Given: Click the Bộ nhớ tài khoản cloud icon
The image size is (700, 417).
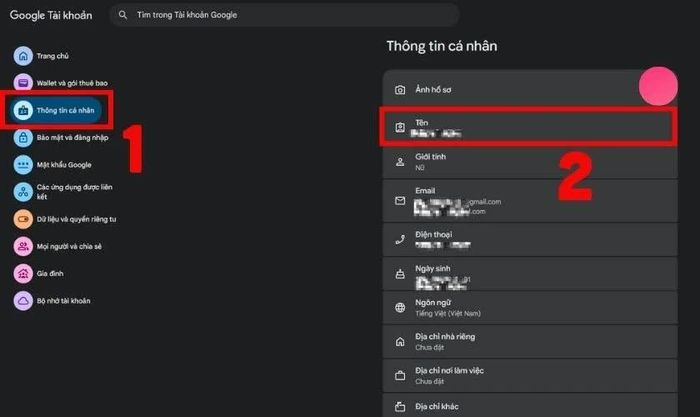Looking at the screenshot, I should tap(23, 301).
